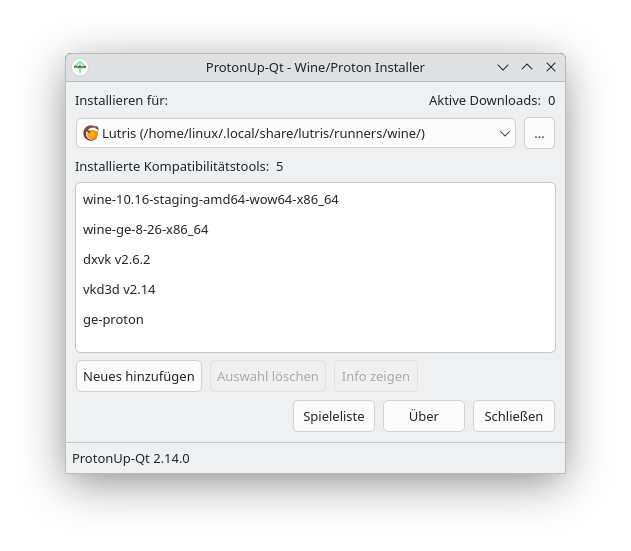This screenshot has width=631, height=551.
Task: Minimize the window with the down chevron
Action: (x=503, y=67)
